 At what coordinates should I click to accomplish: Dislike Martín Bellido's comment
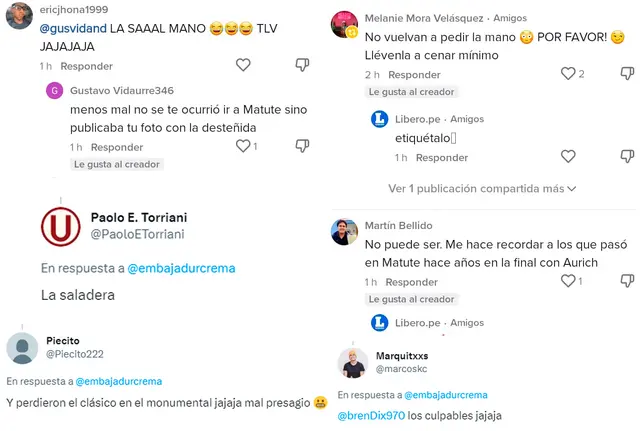pos(628,281)
